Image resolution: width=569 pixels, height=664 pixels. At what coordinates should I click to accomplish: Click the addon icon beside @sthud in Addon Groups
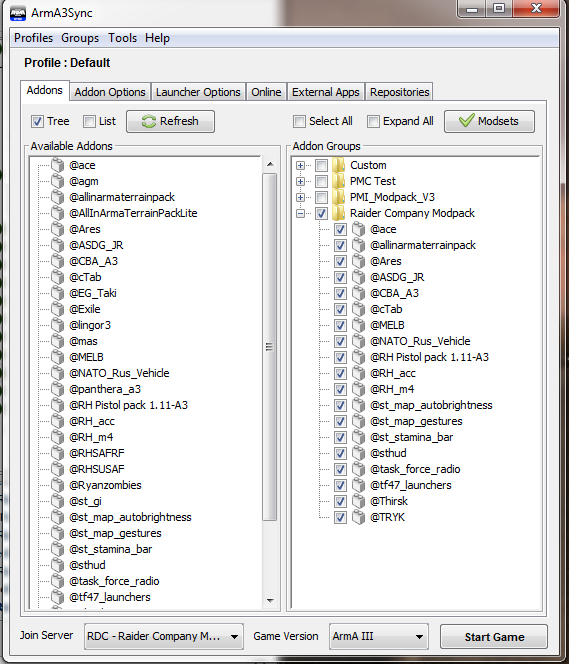pos(359,453)
